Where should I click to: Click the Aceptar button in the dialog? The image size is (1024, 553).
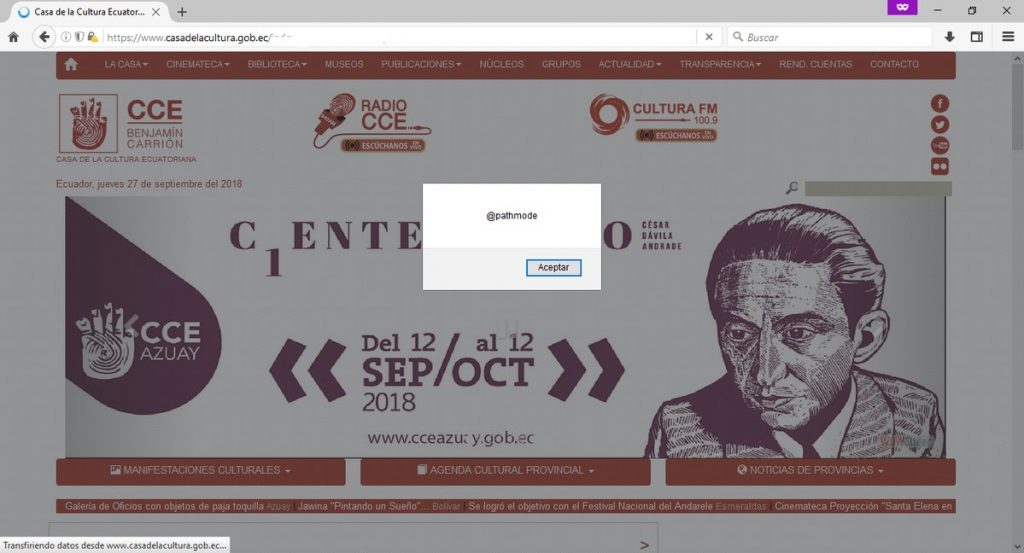pyautogui.click(x=553, y=268)
